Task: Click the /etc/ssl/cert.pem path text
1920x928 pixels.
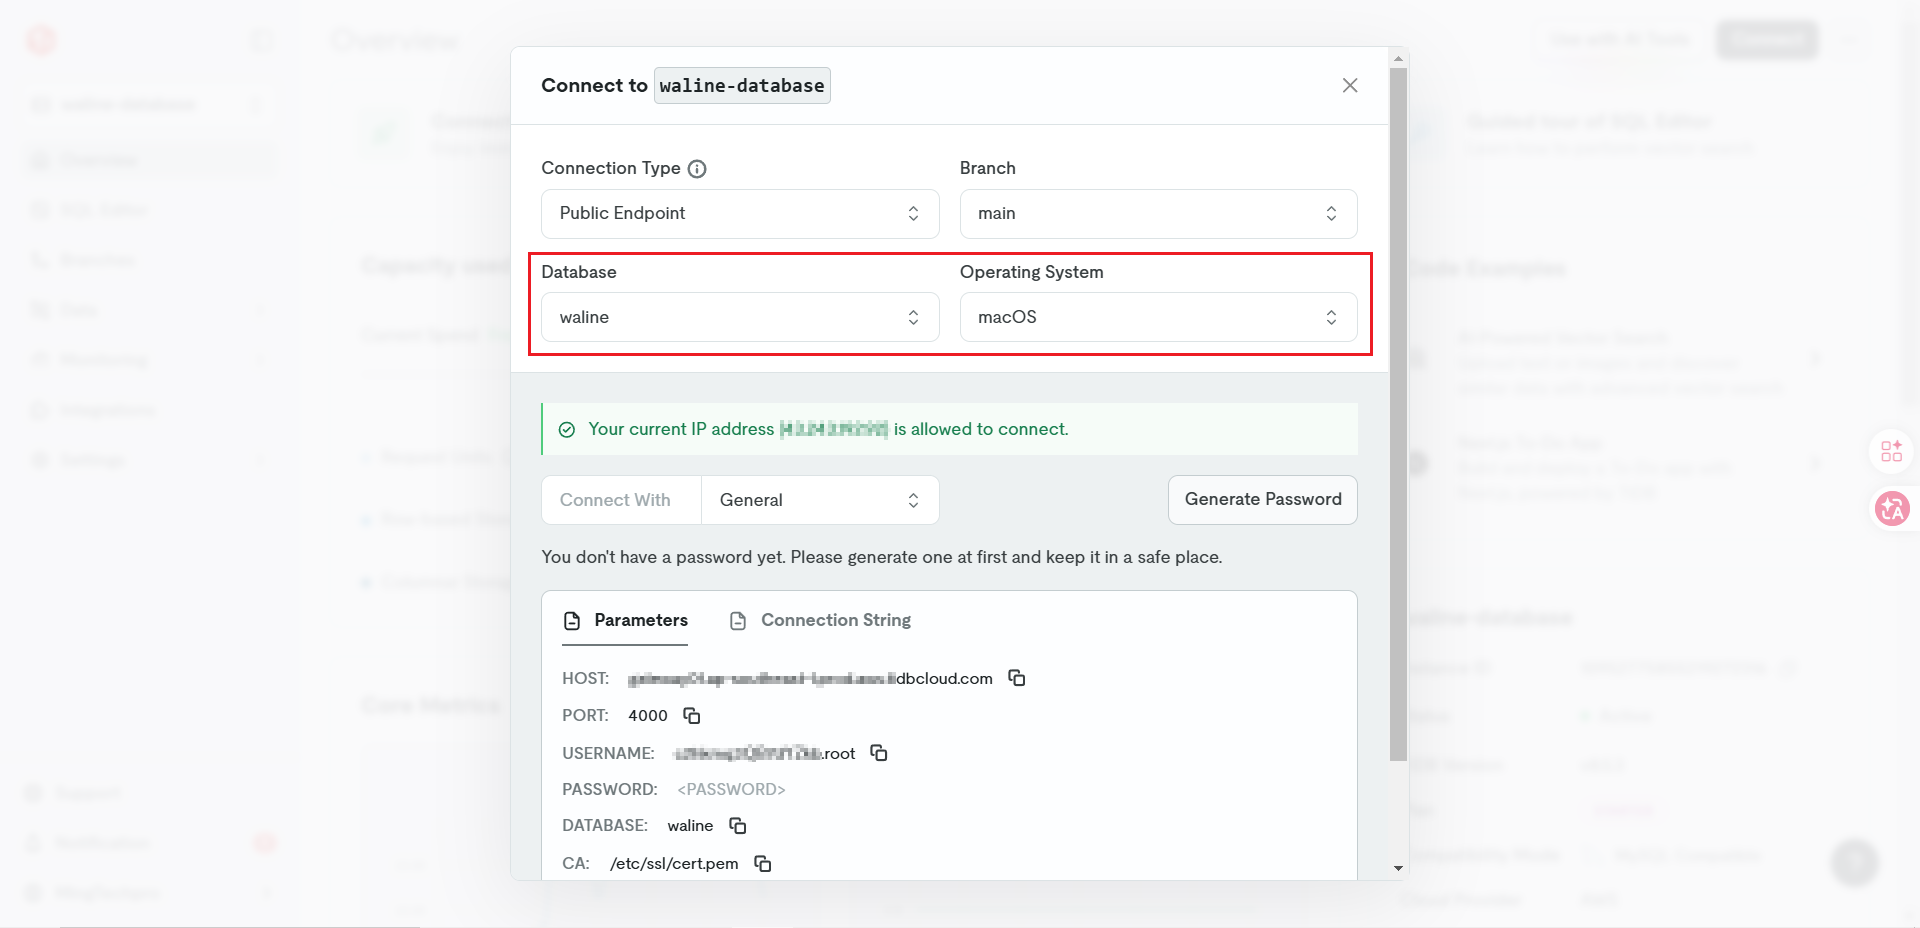Action: (x=674, y=863)
